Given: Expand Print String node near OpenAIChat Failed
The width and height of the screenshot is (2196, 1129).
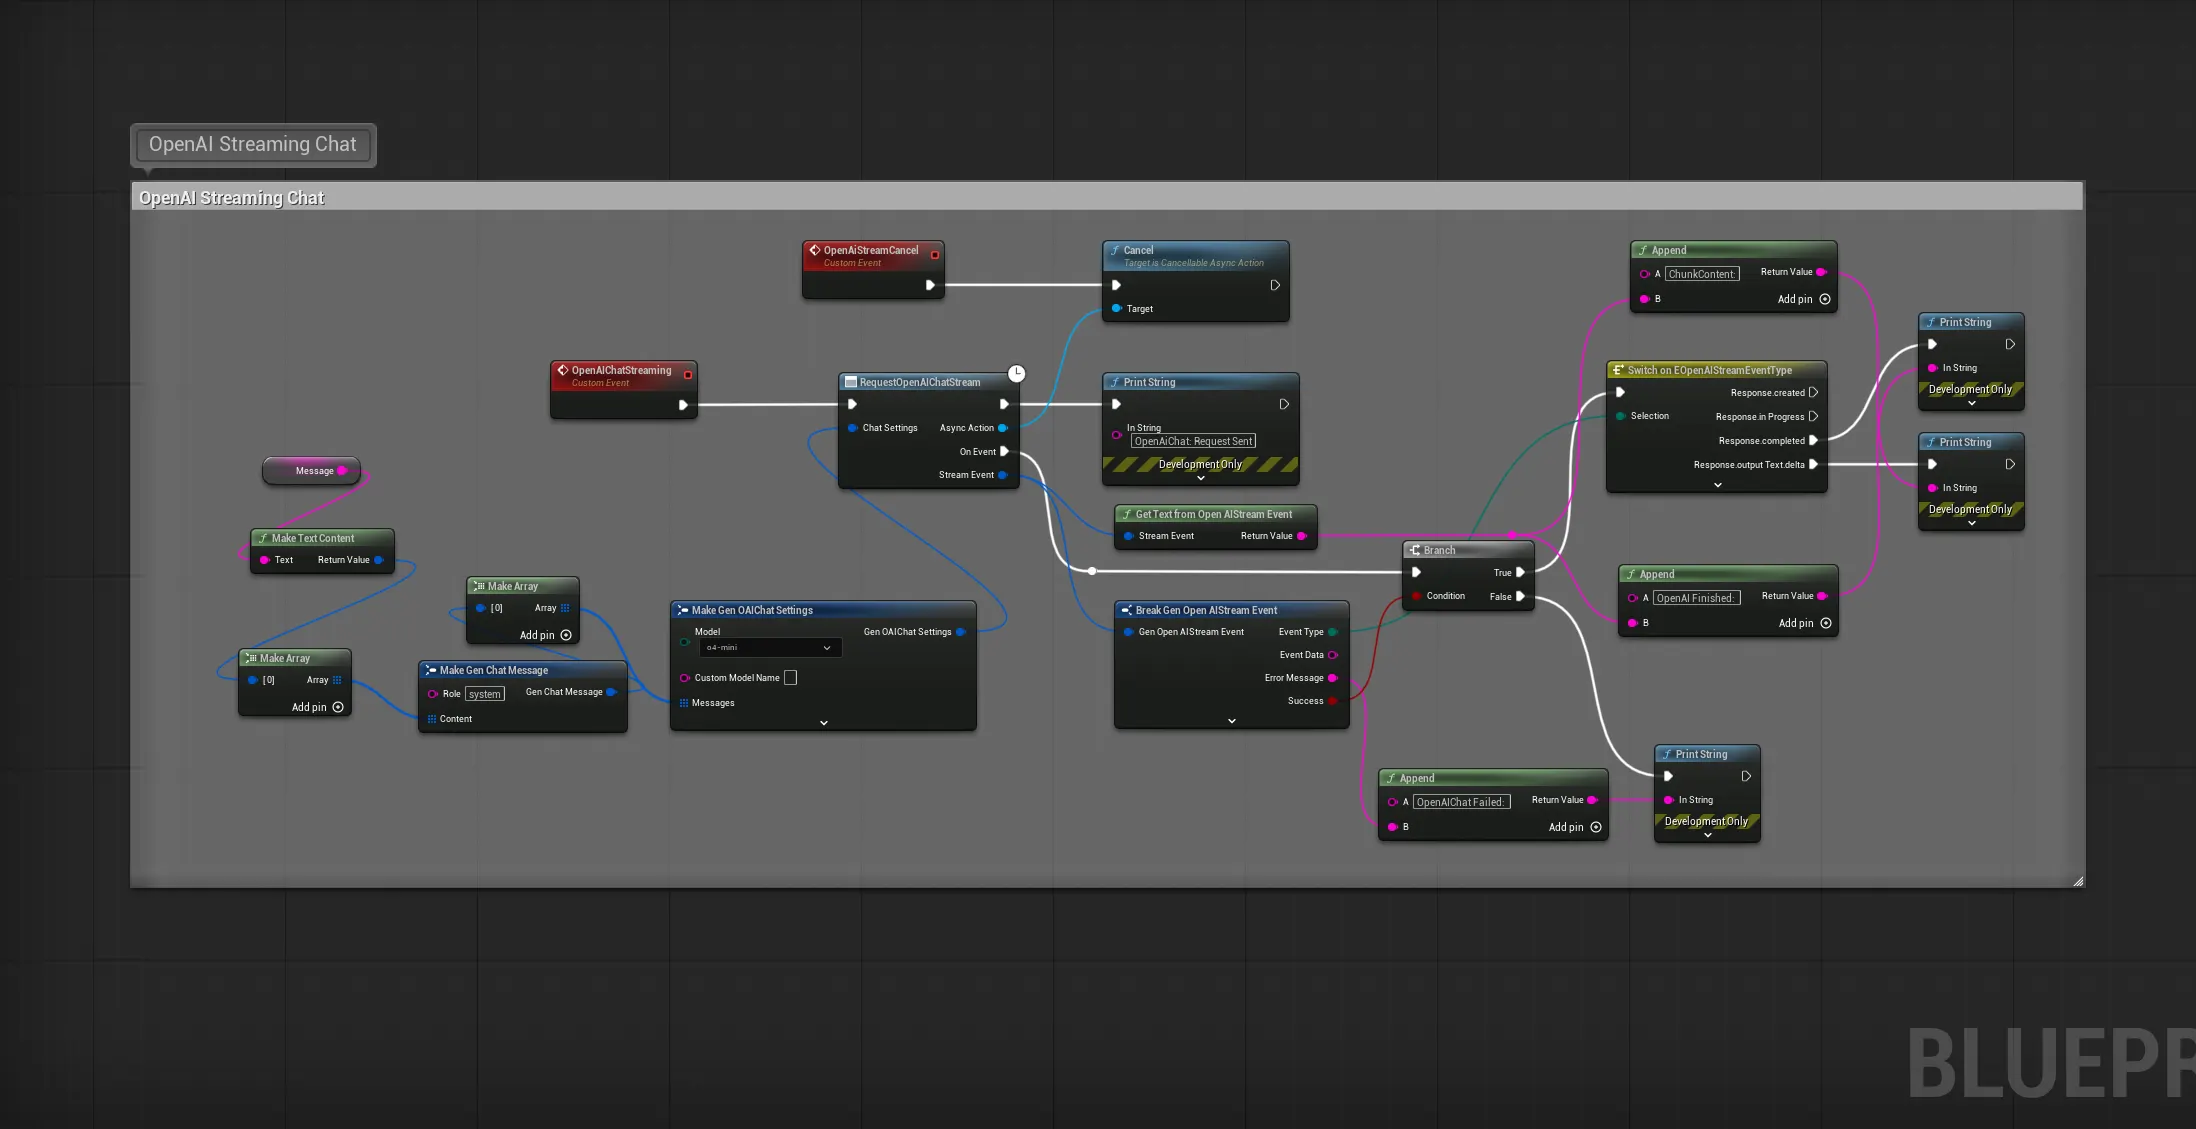Looking at the screenshot, I should pos(1708,835).
